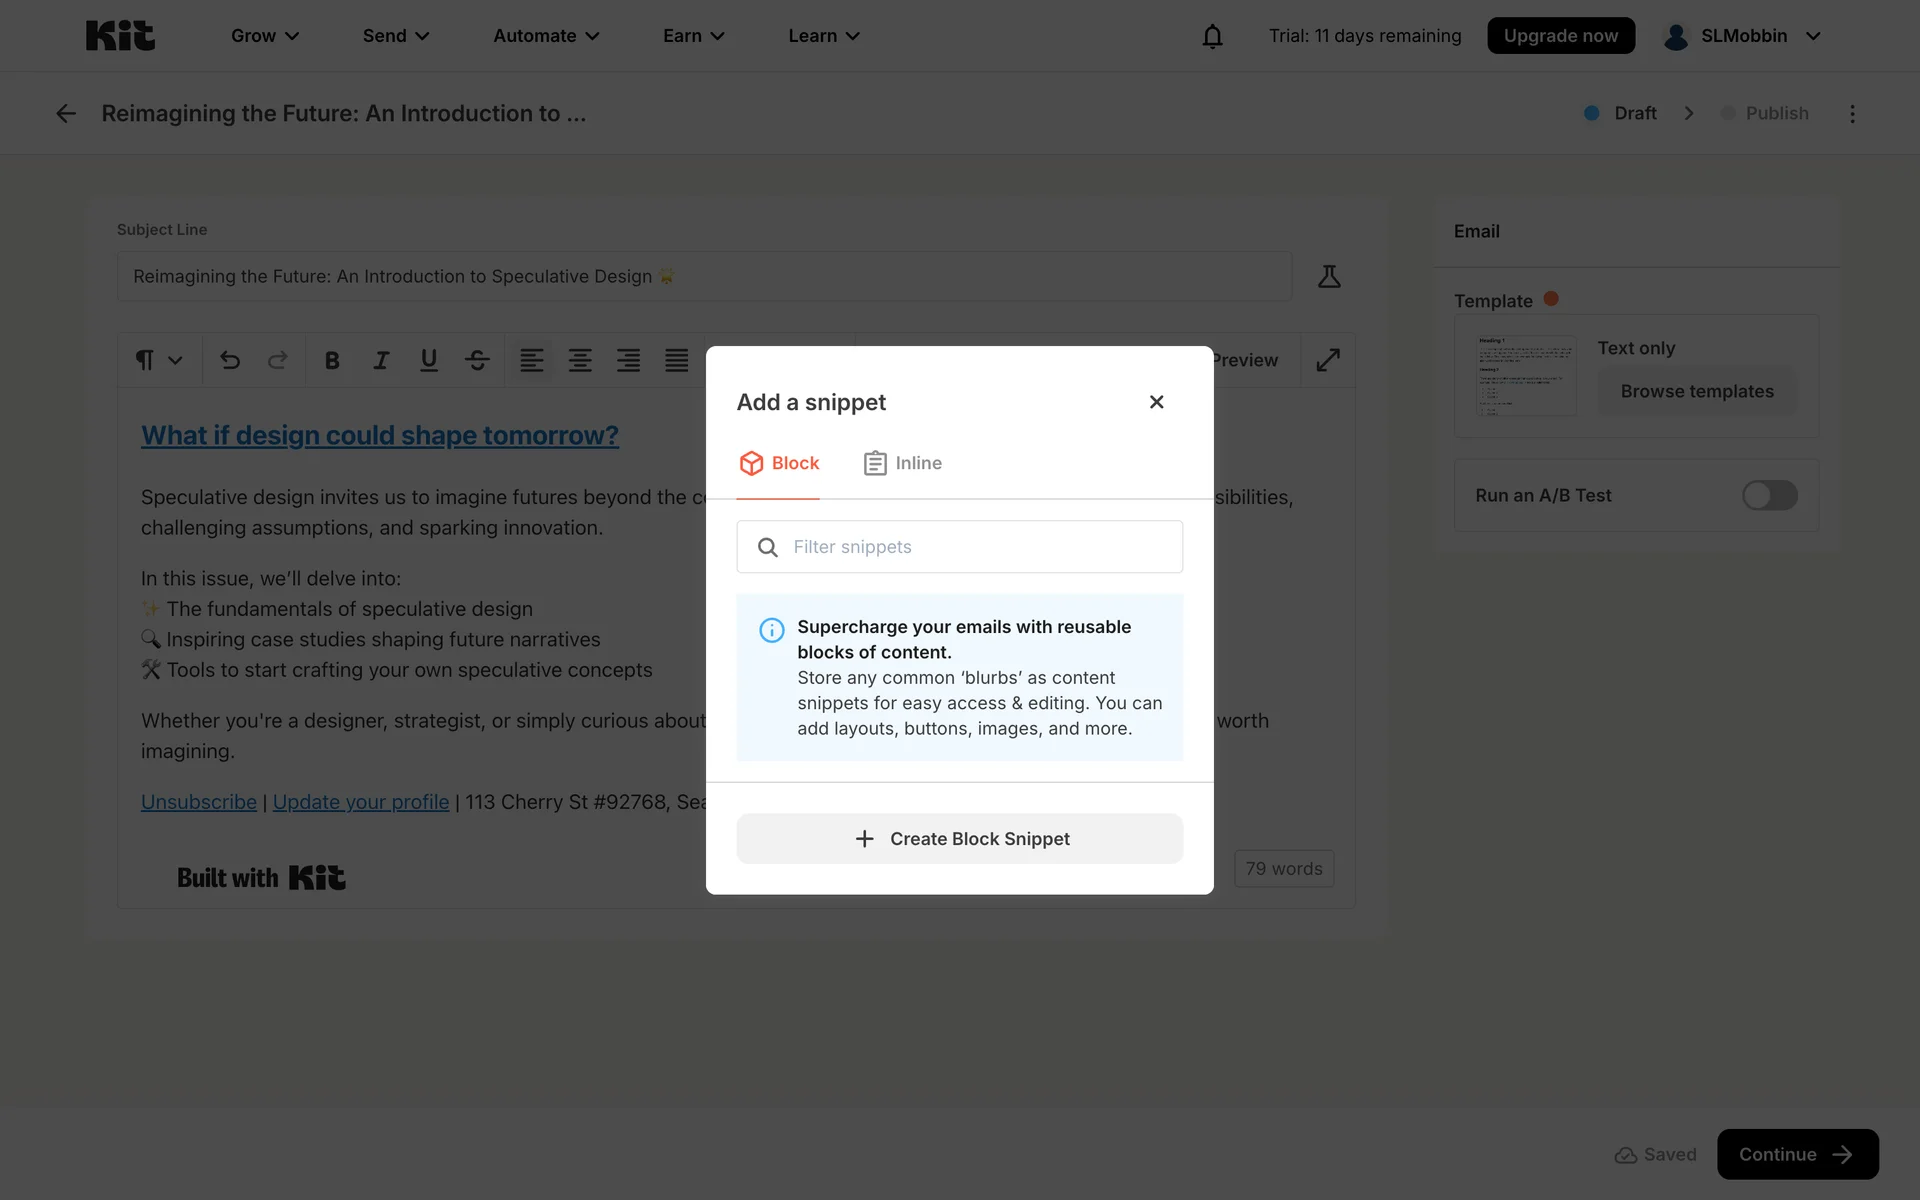This screenshot has width=1920, height=1200.
Task: Select the Block snippet tab
Action: (x=779, y=463)
